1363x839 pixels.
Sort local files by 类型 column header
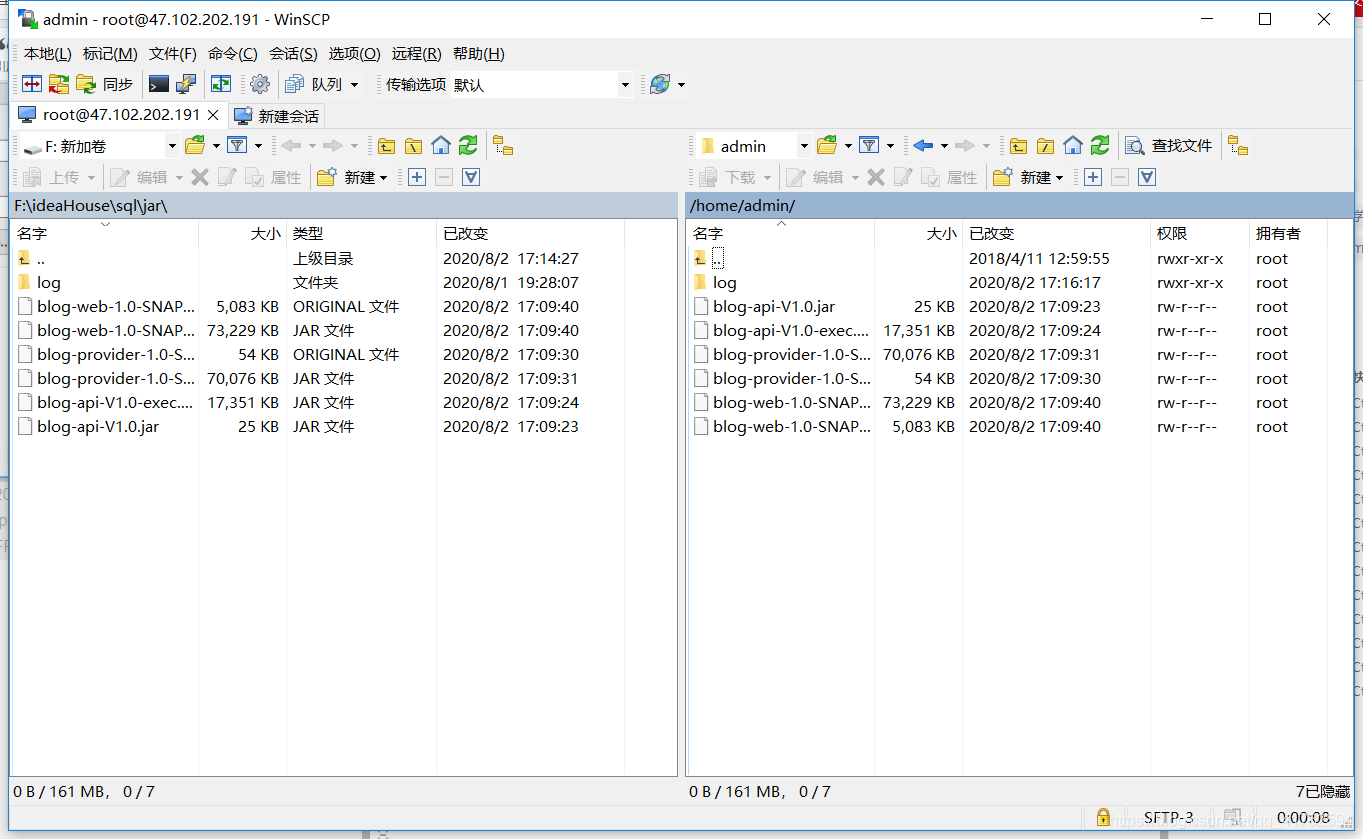[x=362, y=233]
